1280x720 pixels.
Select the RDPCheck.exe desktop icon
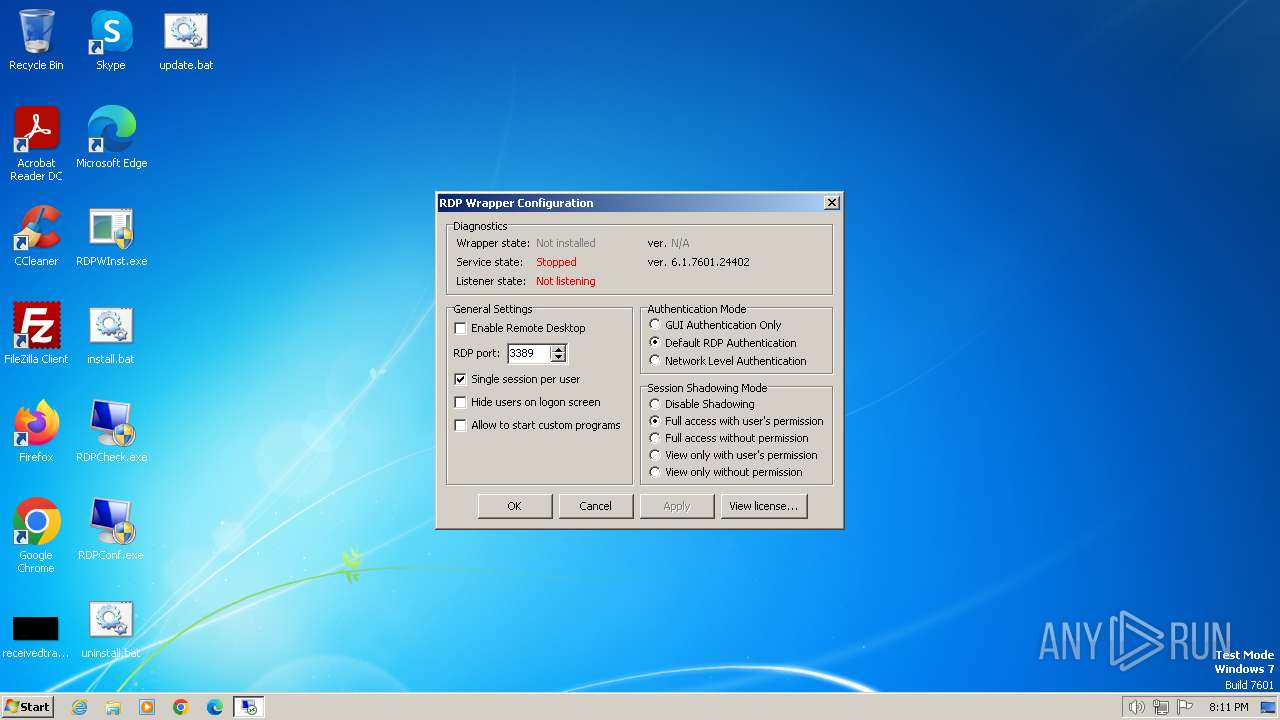click(x=111, y=432)
